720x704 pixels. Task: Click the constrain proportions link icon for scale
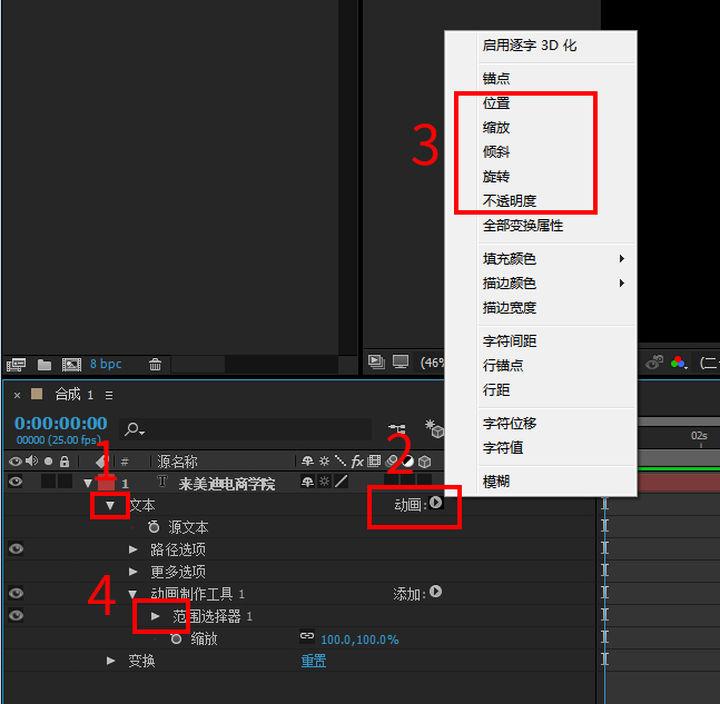click(307, 638)
